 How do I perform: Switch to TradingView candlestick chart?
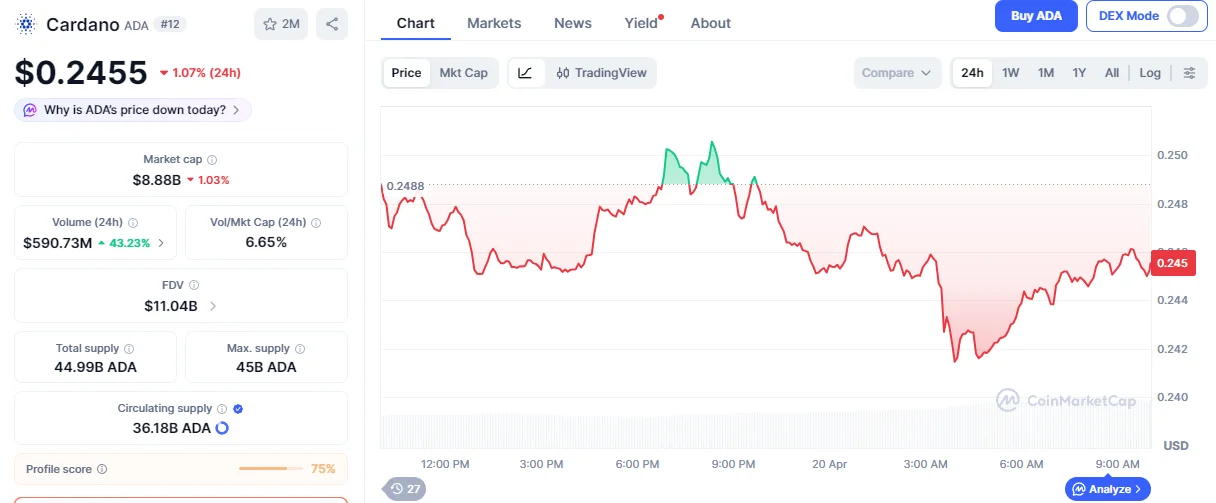(602, 73)
